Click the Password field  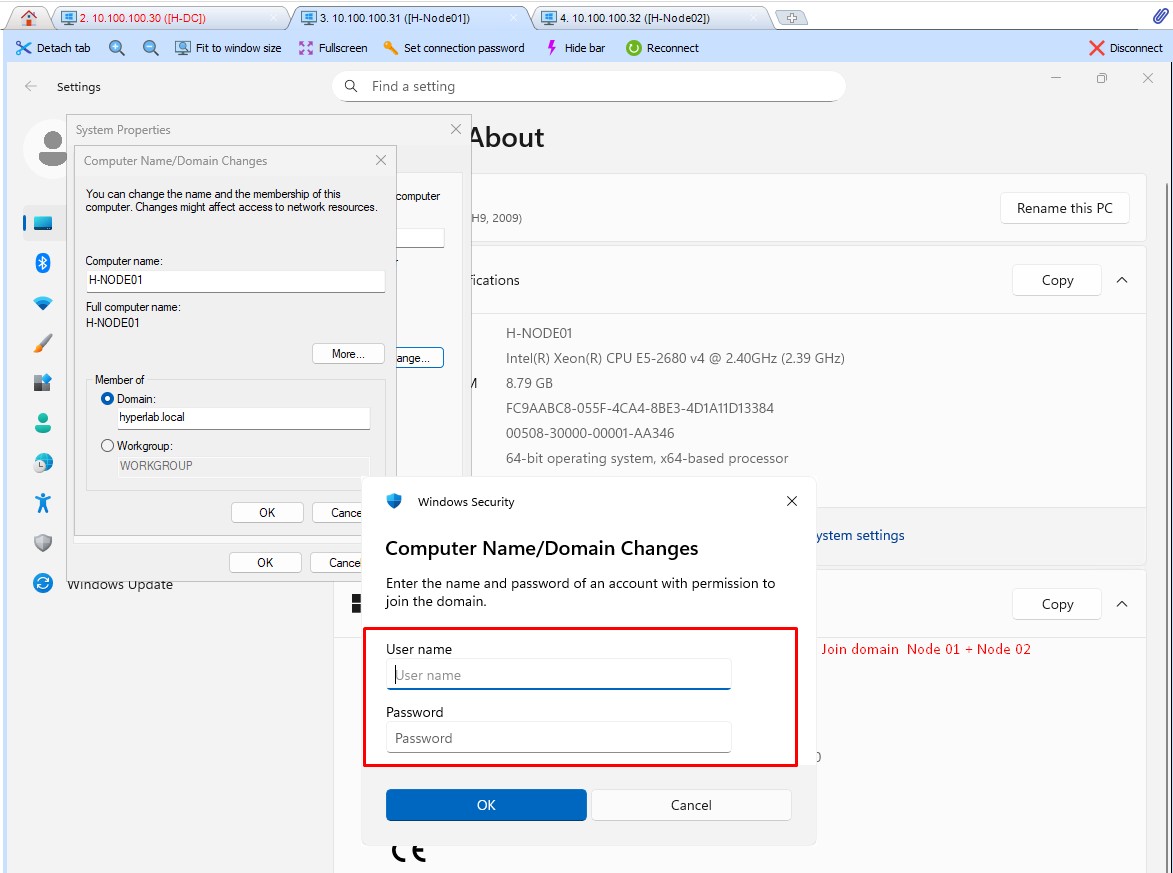[559, 738]
